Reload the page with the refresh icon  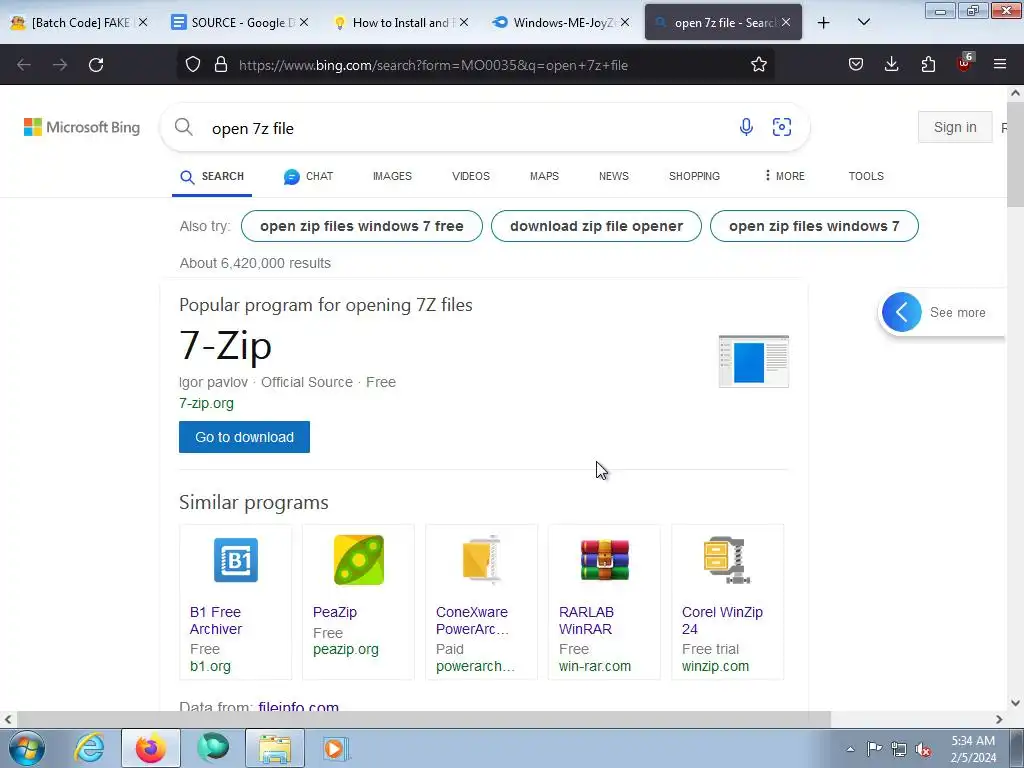[x=96, y=65]
